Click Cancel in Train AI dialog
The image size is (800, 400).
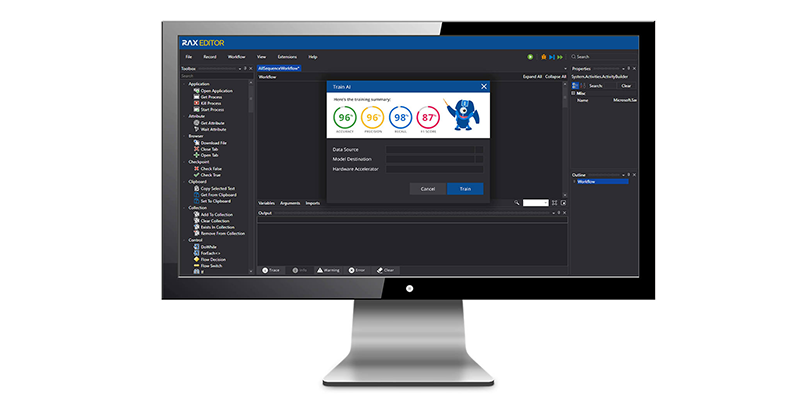428,189
